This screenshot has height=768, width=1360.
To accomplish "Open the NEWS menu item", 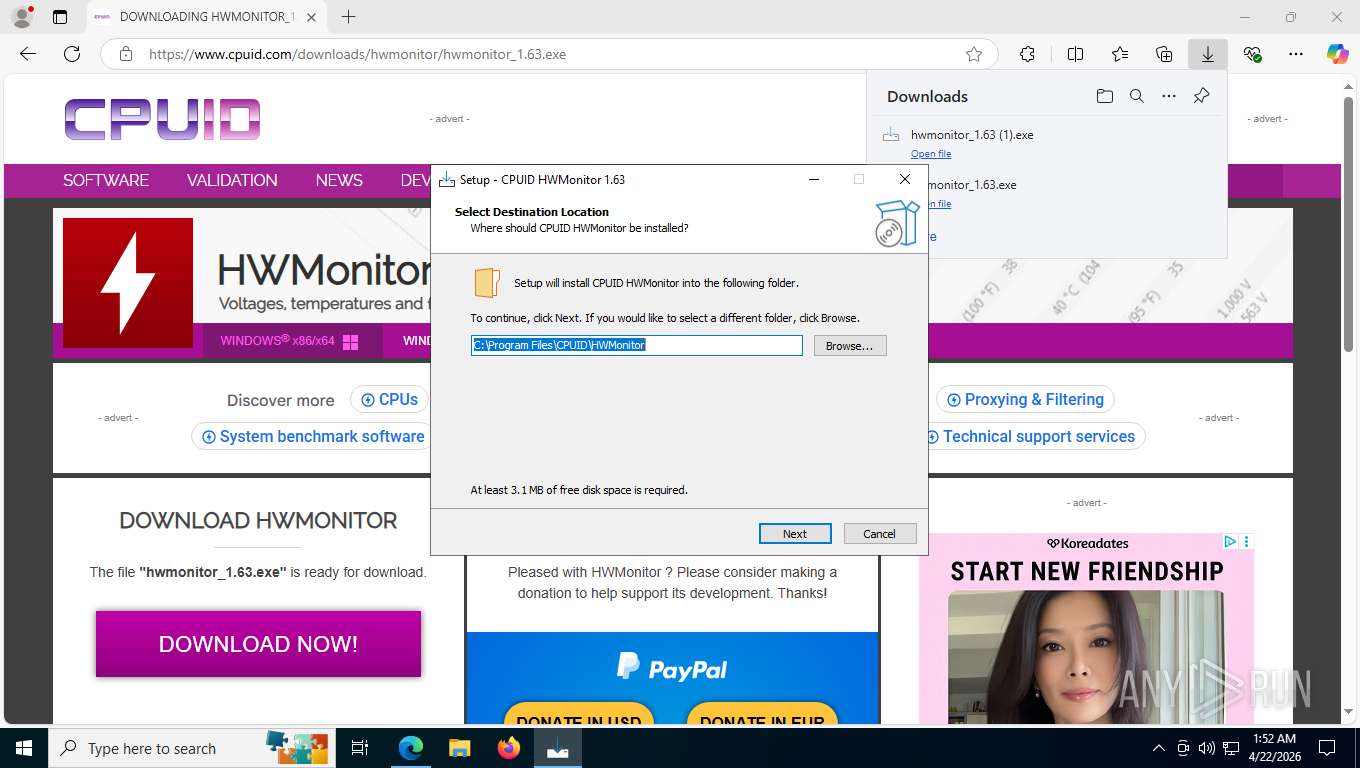I will [339, 180].
